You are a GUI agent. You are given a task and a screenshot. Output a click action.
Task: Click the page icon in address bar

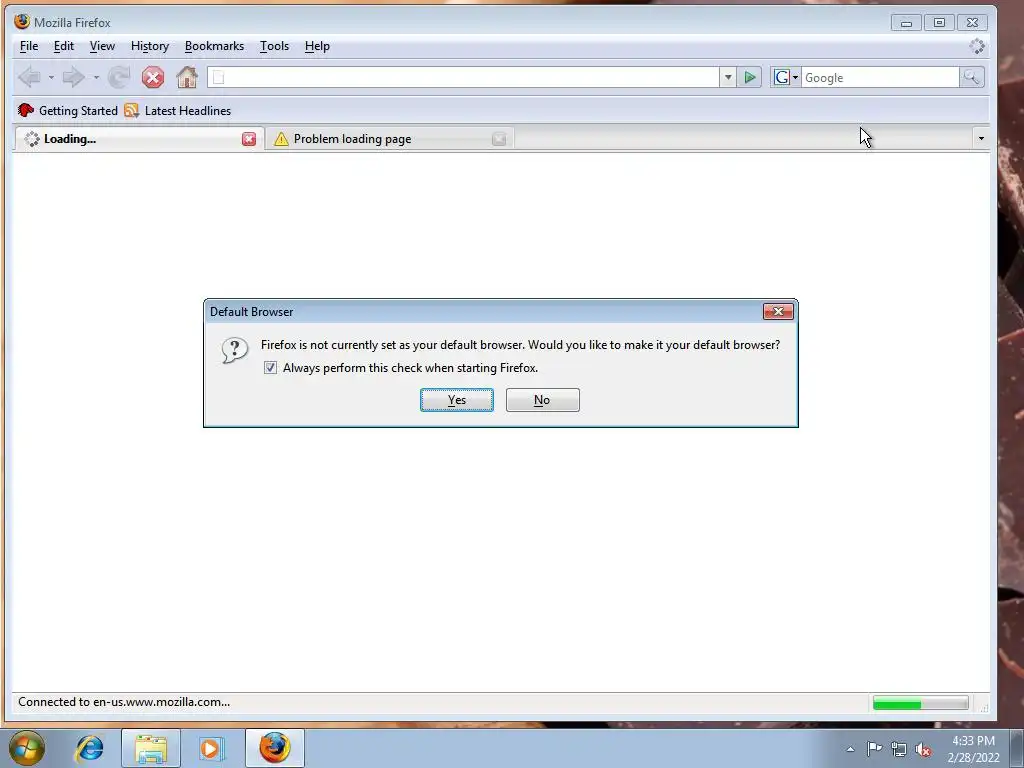coord(219,78)
